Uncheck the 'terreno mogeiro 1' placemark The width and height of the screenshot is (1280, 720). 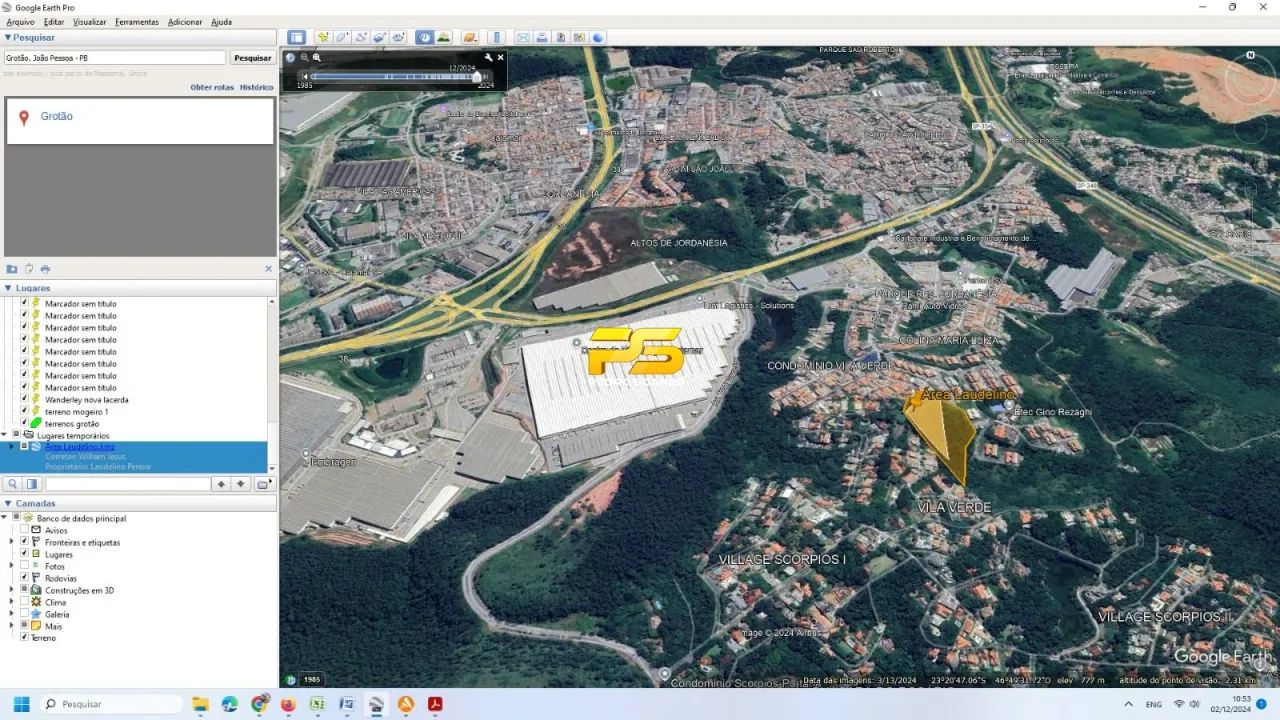(24, 411)
